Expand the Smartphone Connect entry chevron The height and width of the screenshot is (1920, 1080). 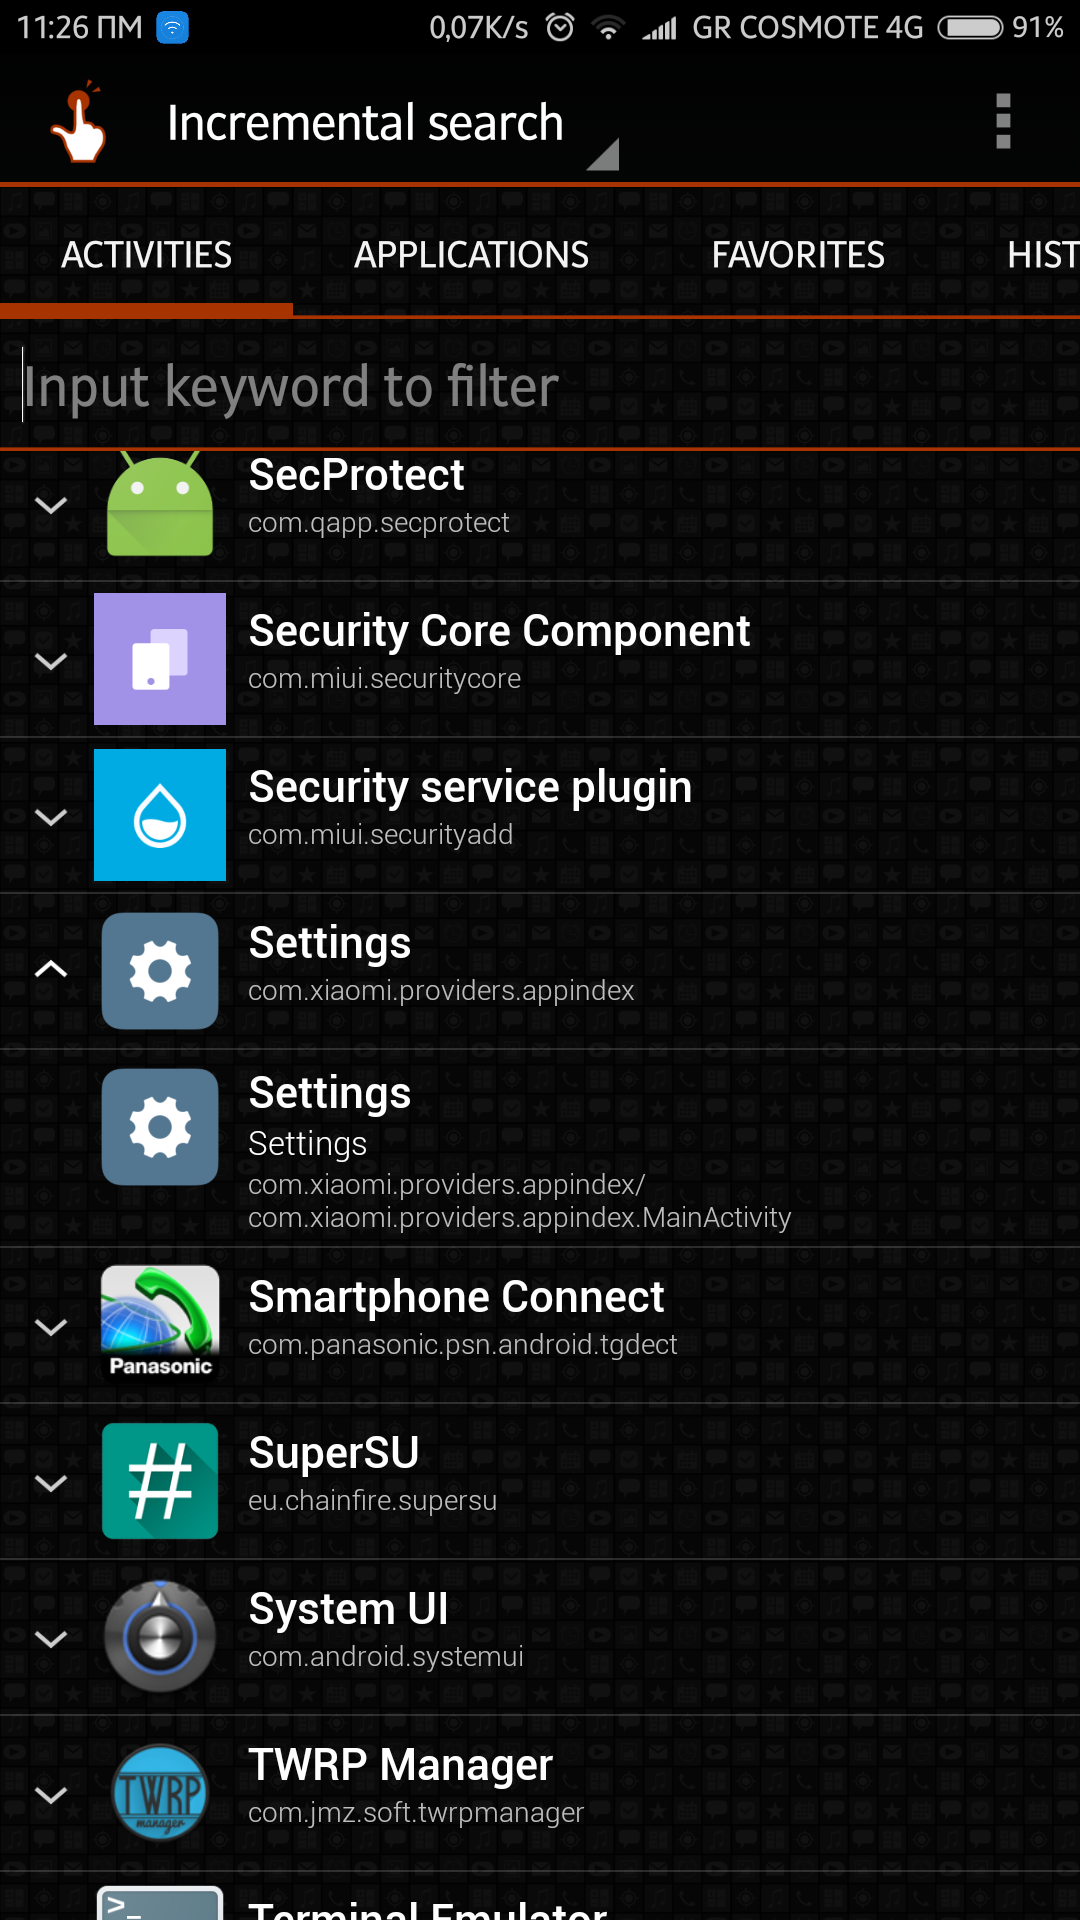coord(51,1327)
